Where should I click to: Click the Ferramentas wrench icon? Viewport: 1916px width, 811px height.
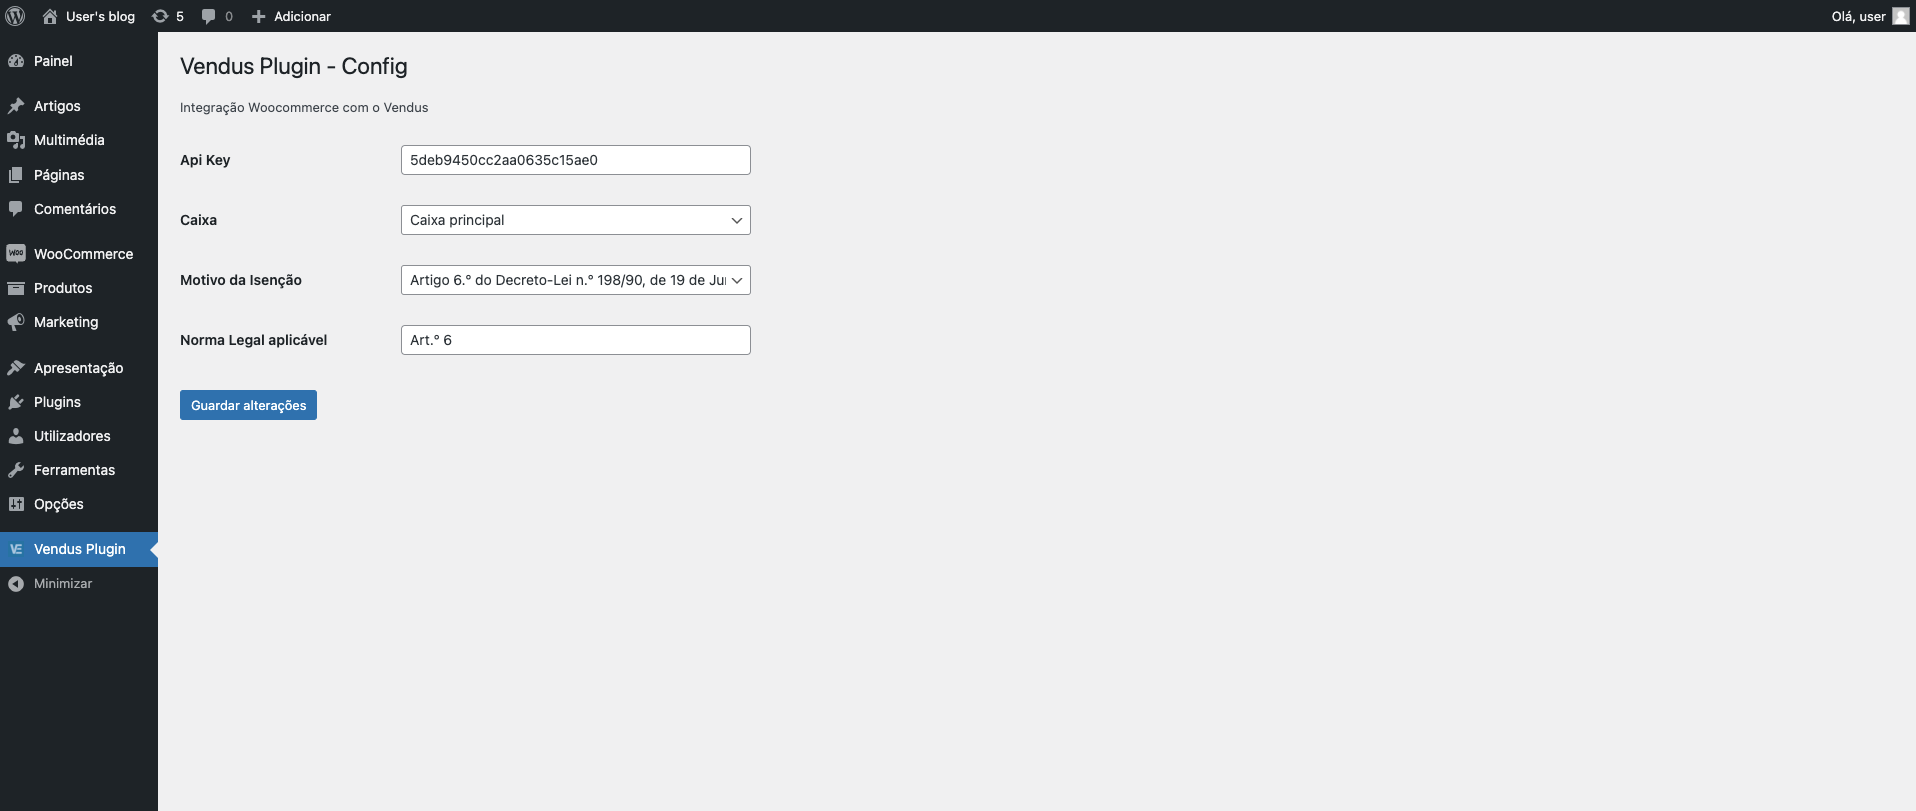point(16,470)
